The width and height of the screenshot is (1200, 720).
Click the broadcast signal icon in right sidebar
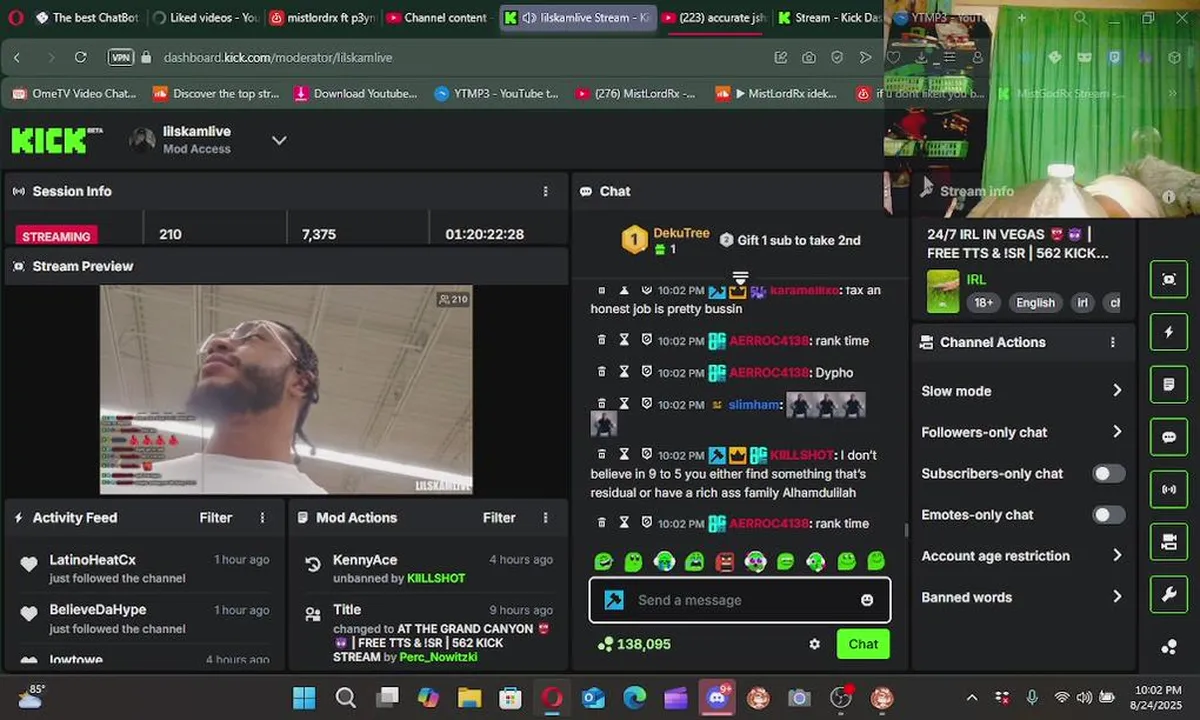[1169, 489]
